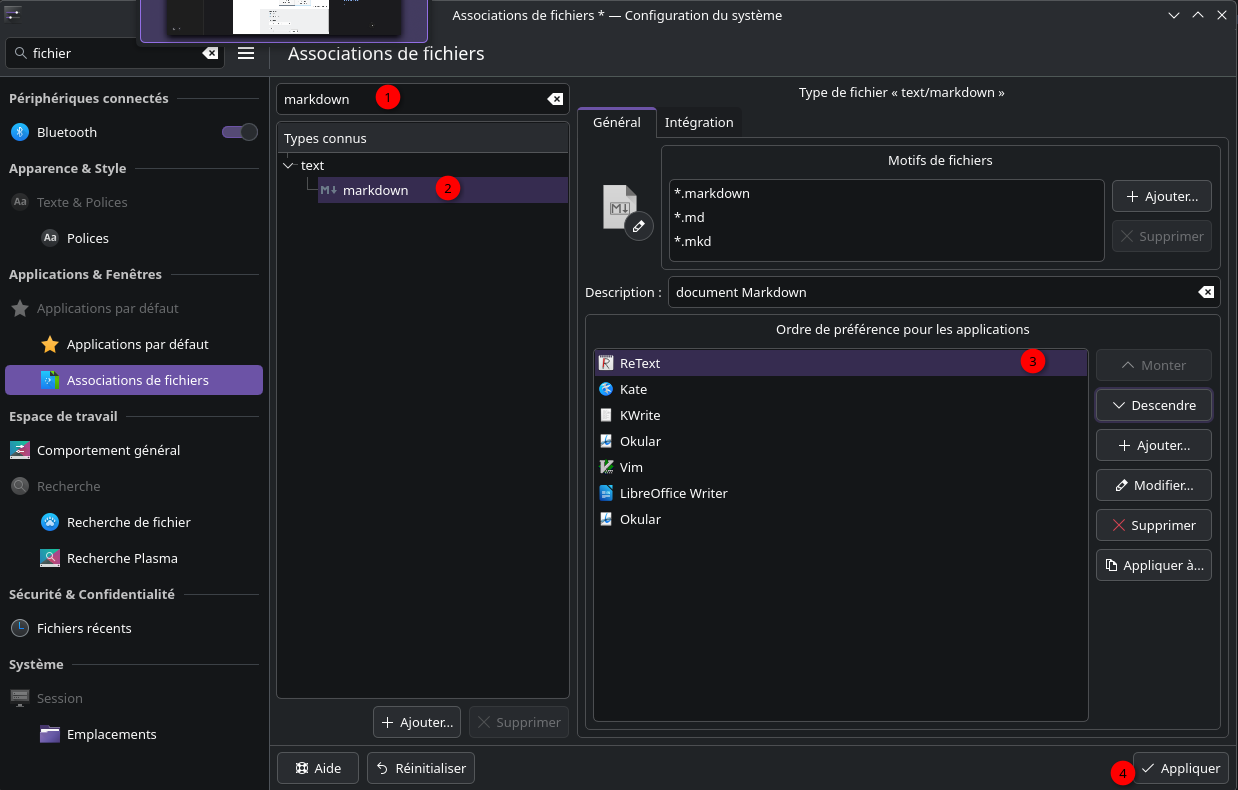
Task: Select LibreOffice Writer in the application list
Action: (673, 493)
